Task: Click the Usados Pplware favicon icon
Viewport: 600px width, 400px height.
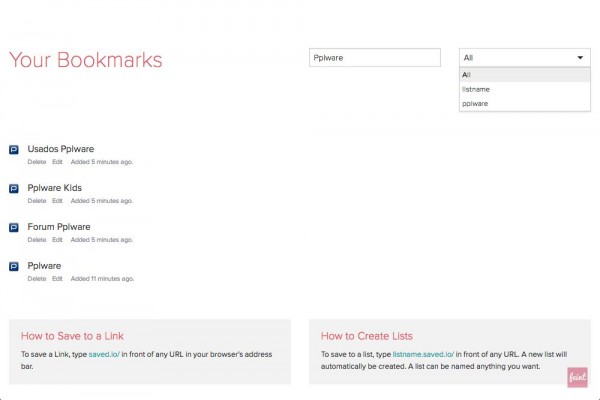Action: click(x=14, y=150)
